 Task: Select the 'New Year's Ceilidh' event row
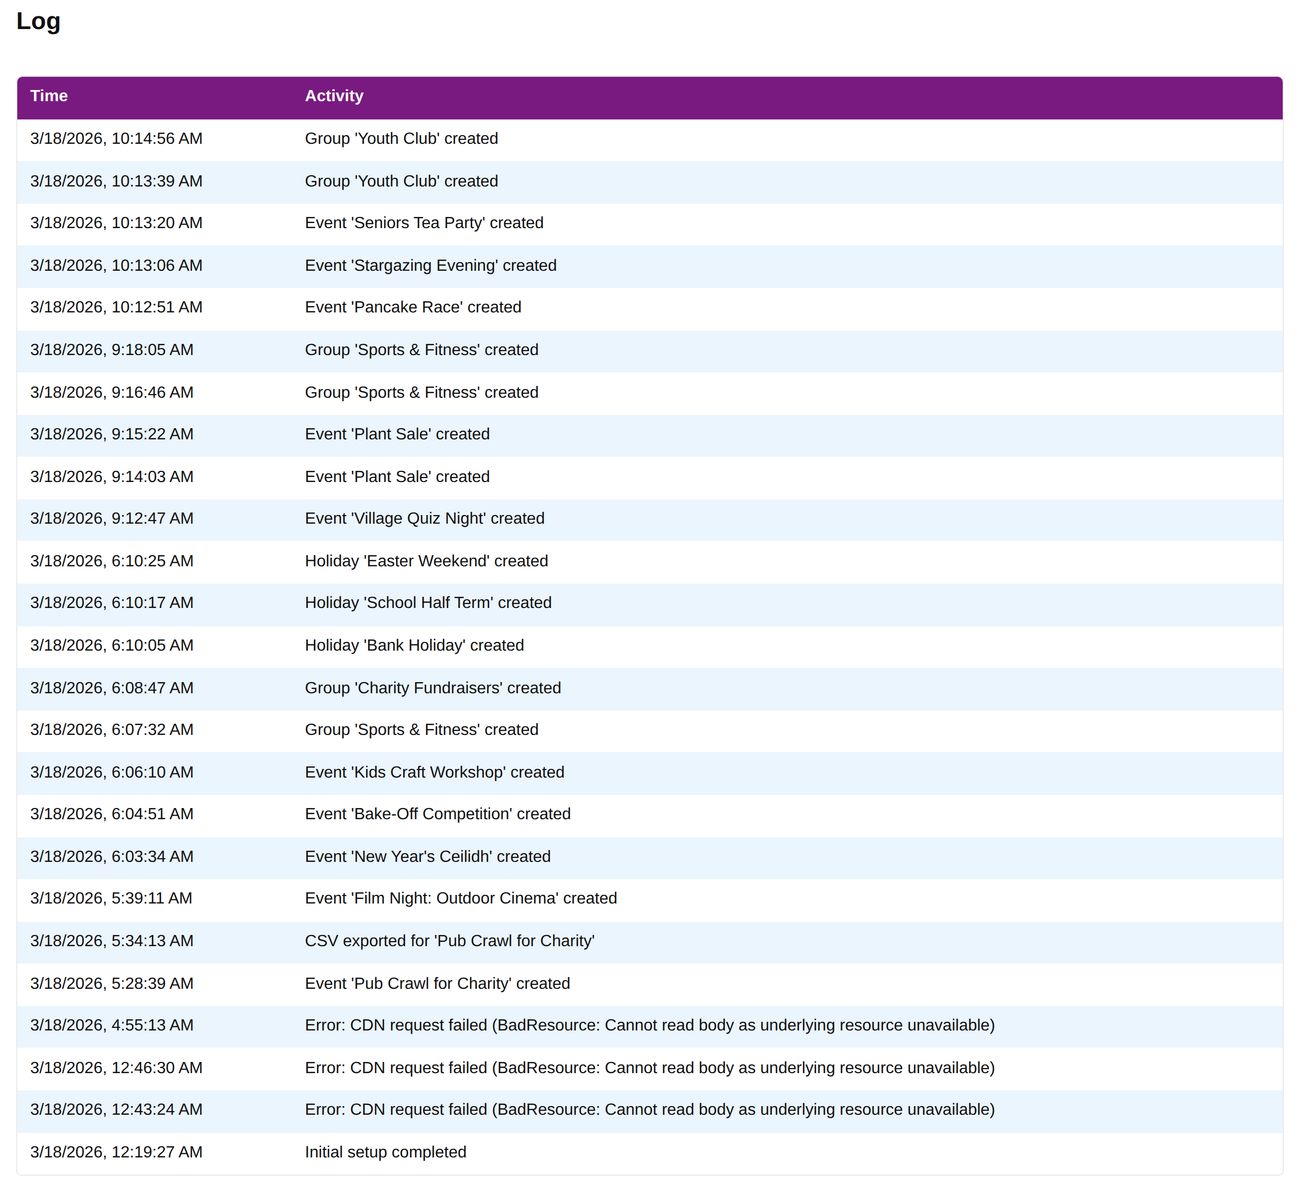tap(428, 856)
